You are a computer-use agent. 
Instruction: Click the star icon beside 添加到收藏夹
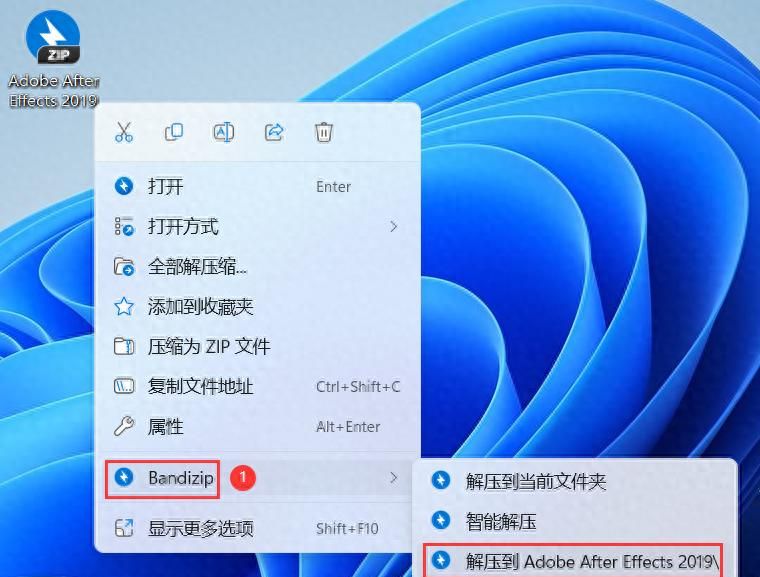(124, 306)
